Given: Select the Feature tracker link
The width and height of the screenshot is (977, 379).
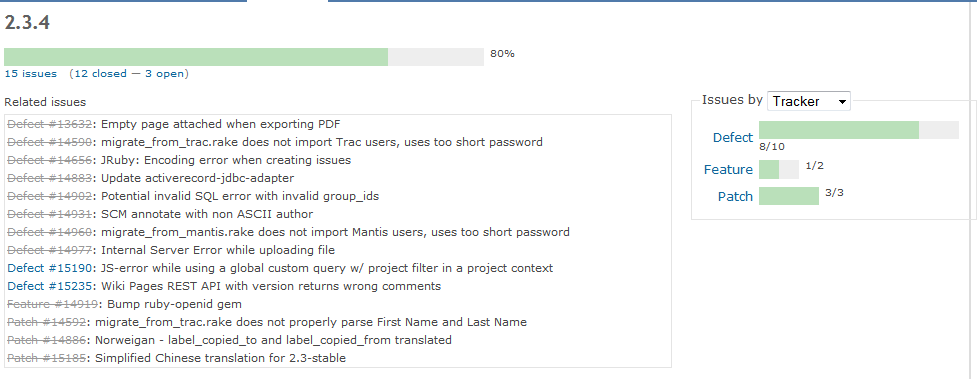Looking at the screenshot, I should click(728, 170).
